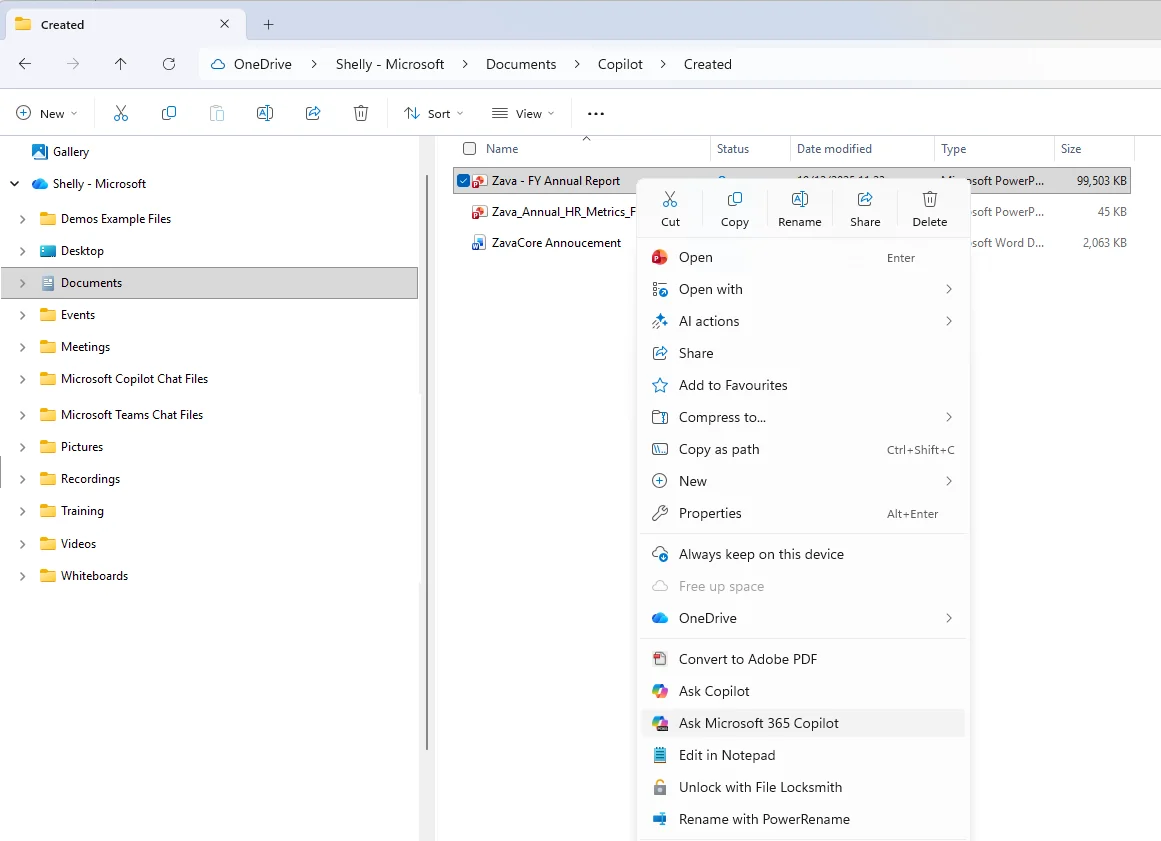Open the Sort dropdown
This screenshot has width=1161, height=841.
(434, 113)
